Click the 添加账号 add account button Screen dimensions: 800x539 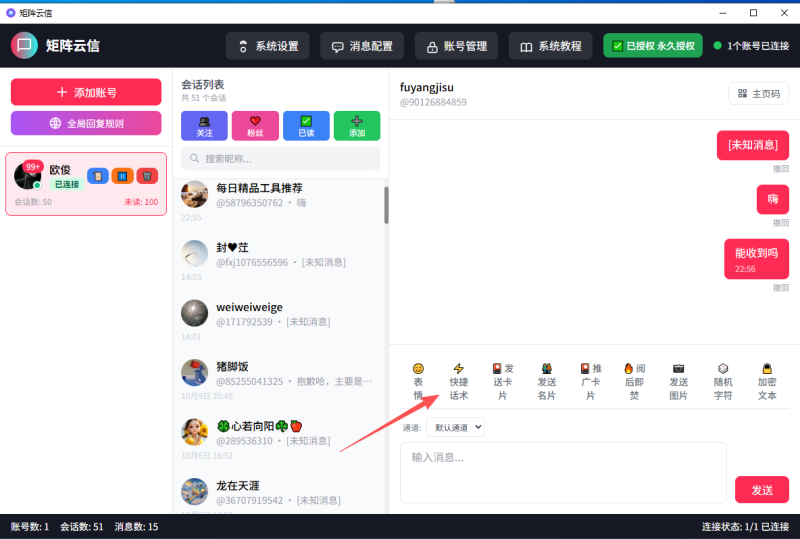click(x=86, y=92)
